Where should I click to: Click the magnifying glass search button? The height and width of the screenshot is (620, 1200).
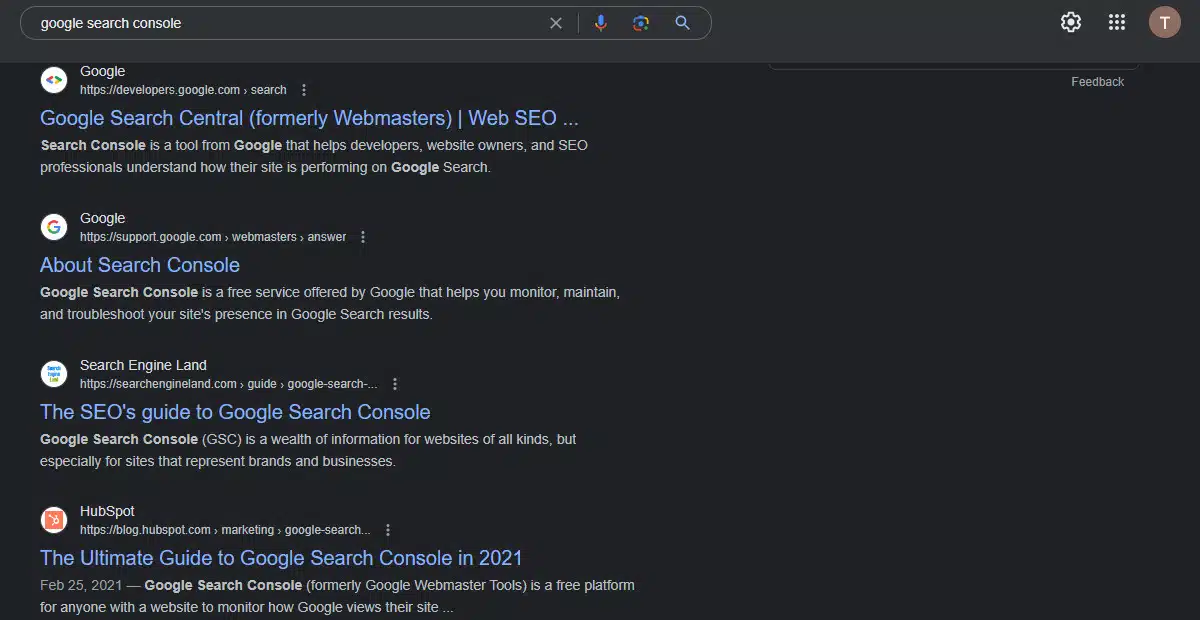point(683,23)
